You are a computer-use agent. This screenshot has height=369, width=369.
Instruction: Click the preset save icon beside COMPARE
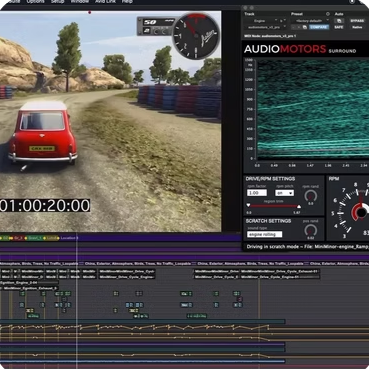(304, 27)
